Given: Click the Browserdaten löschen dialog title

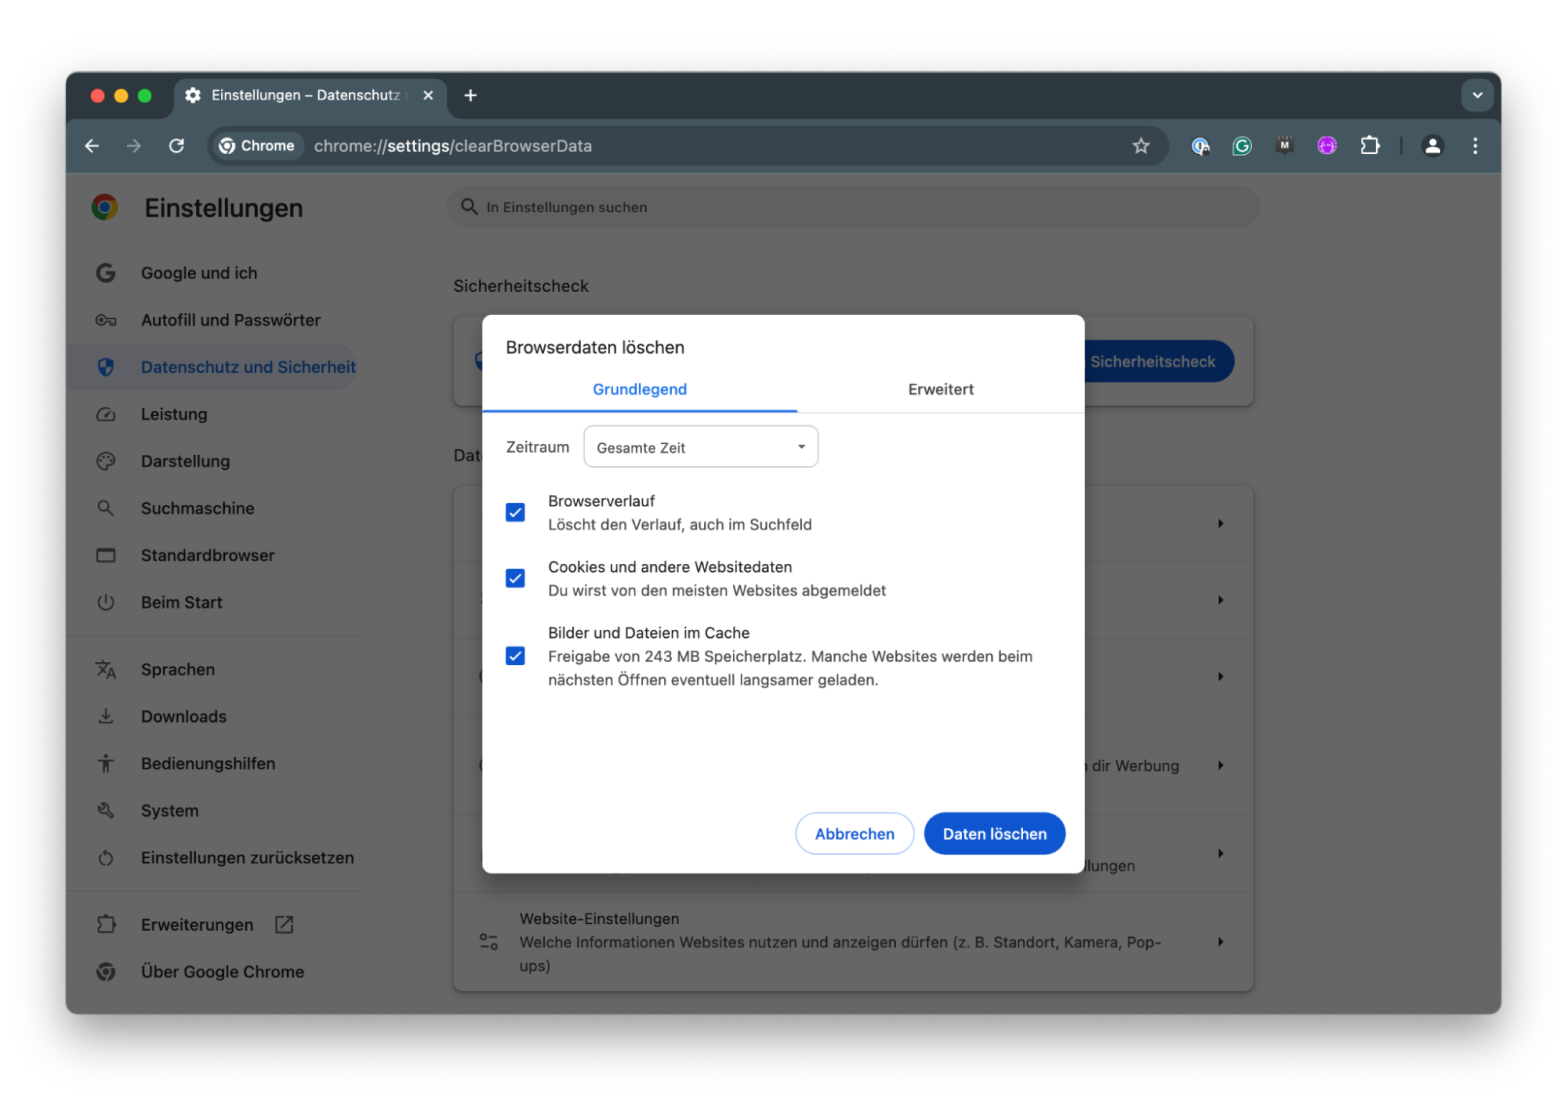Looking at the screenshot, I should [595, 347].
